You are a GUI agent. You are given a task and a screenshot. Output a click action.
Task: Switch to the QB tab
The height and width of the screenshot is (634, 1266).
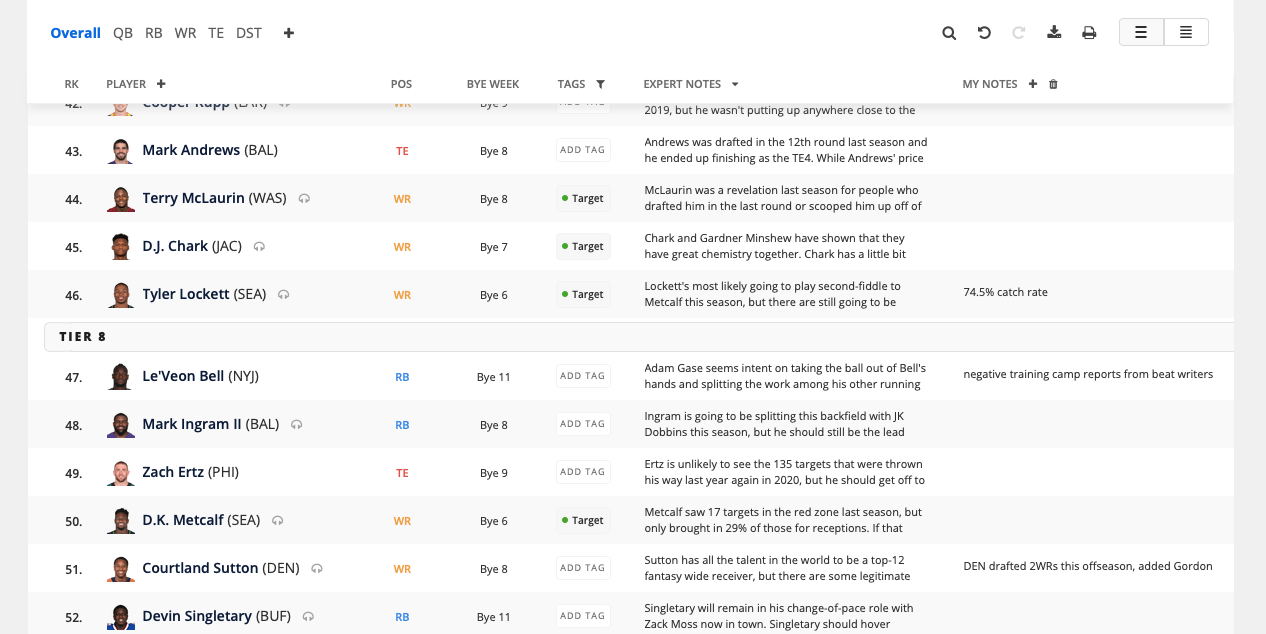(123, 33)
